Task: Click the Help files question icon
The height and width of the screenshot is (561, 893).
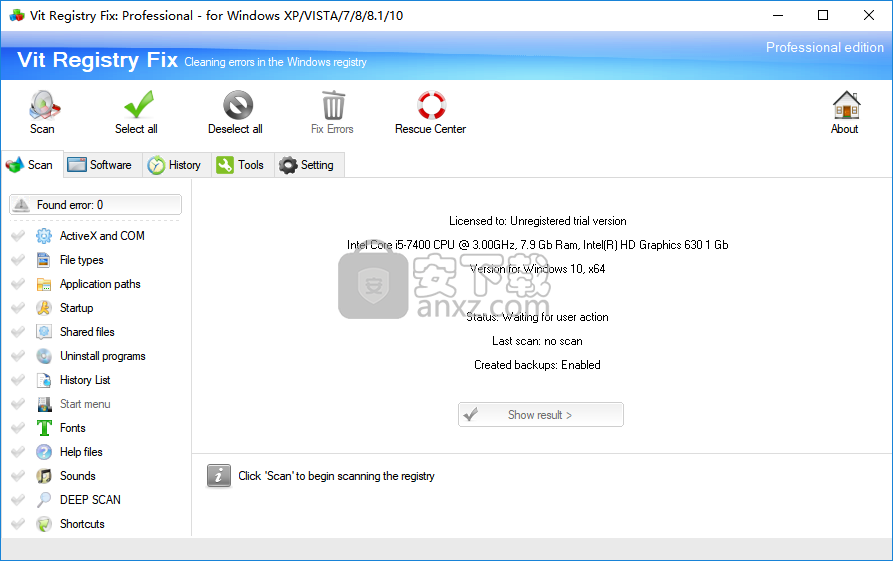Action: point(44,452)
